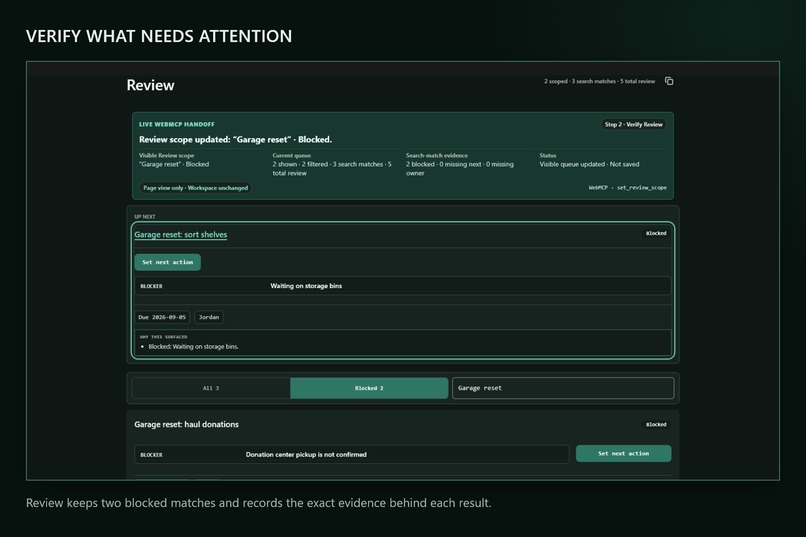The height and width of the screenshot is (537, 806).
Task: Click "Visible queue updated · Not saved" status
Action: [589, 164]
